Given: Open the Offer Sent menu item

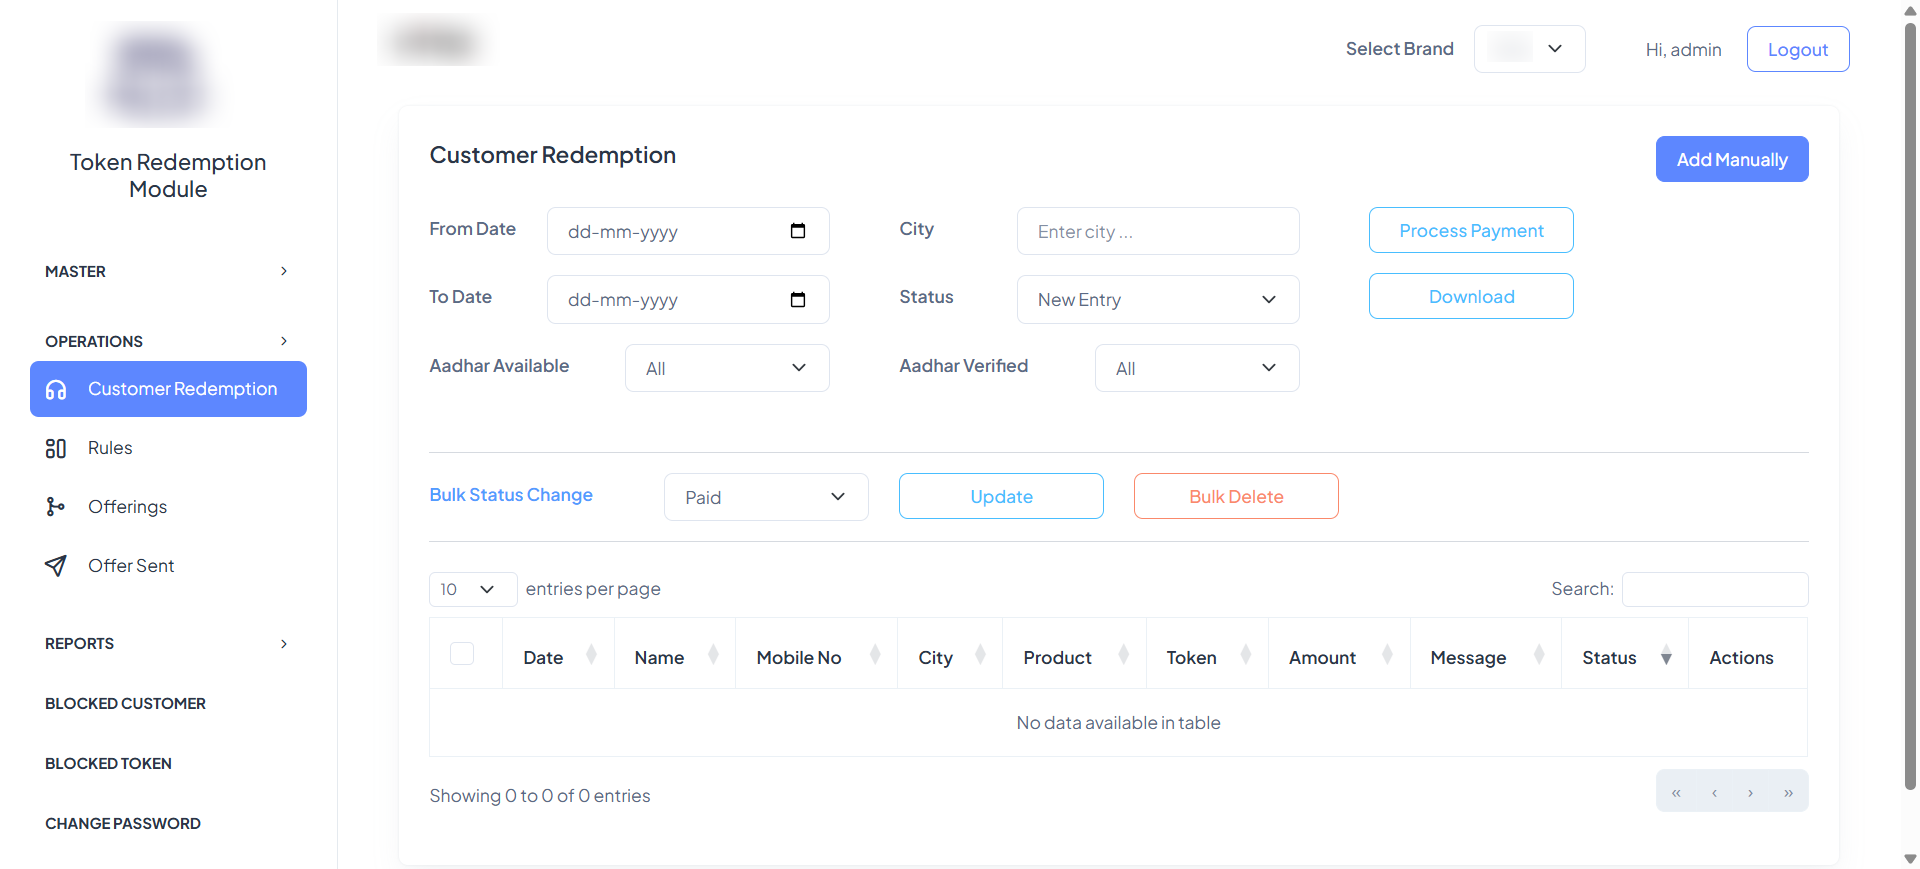Looking at the screenshot, I should (168, 566).
